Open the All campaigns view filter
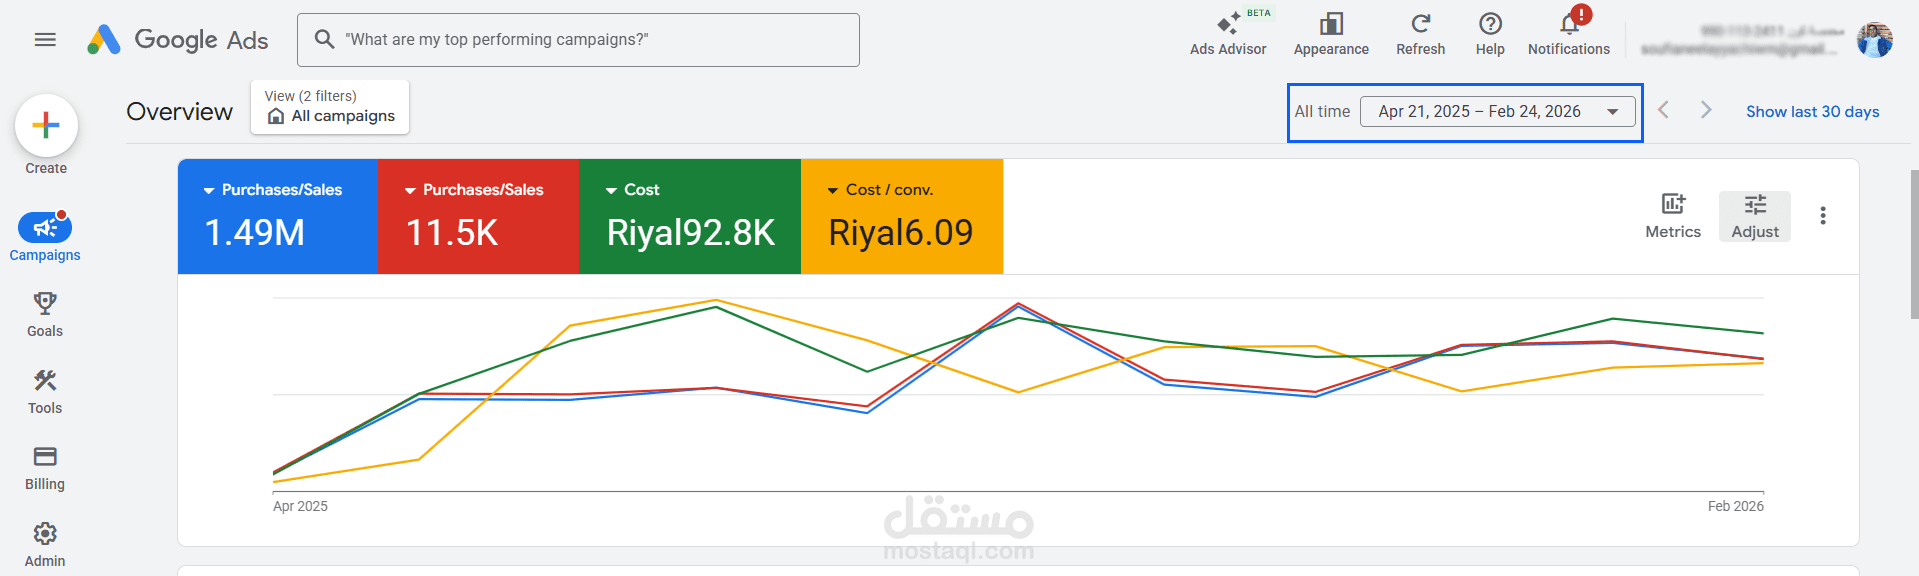 [x=330, y=107]
